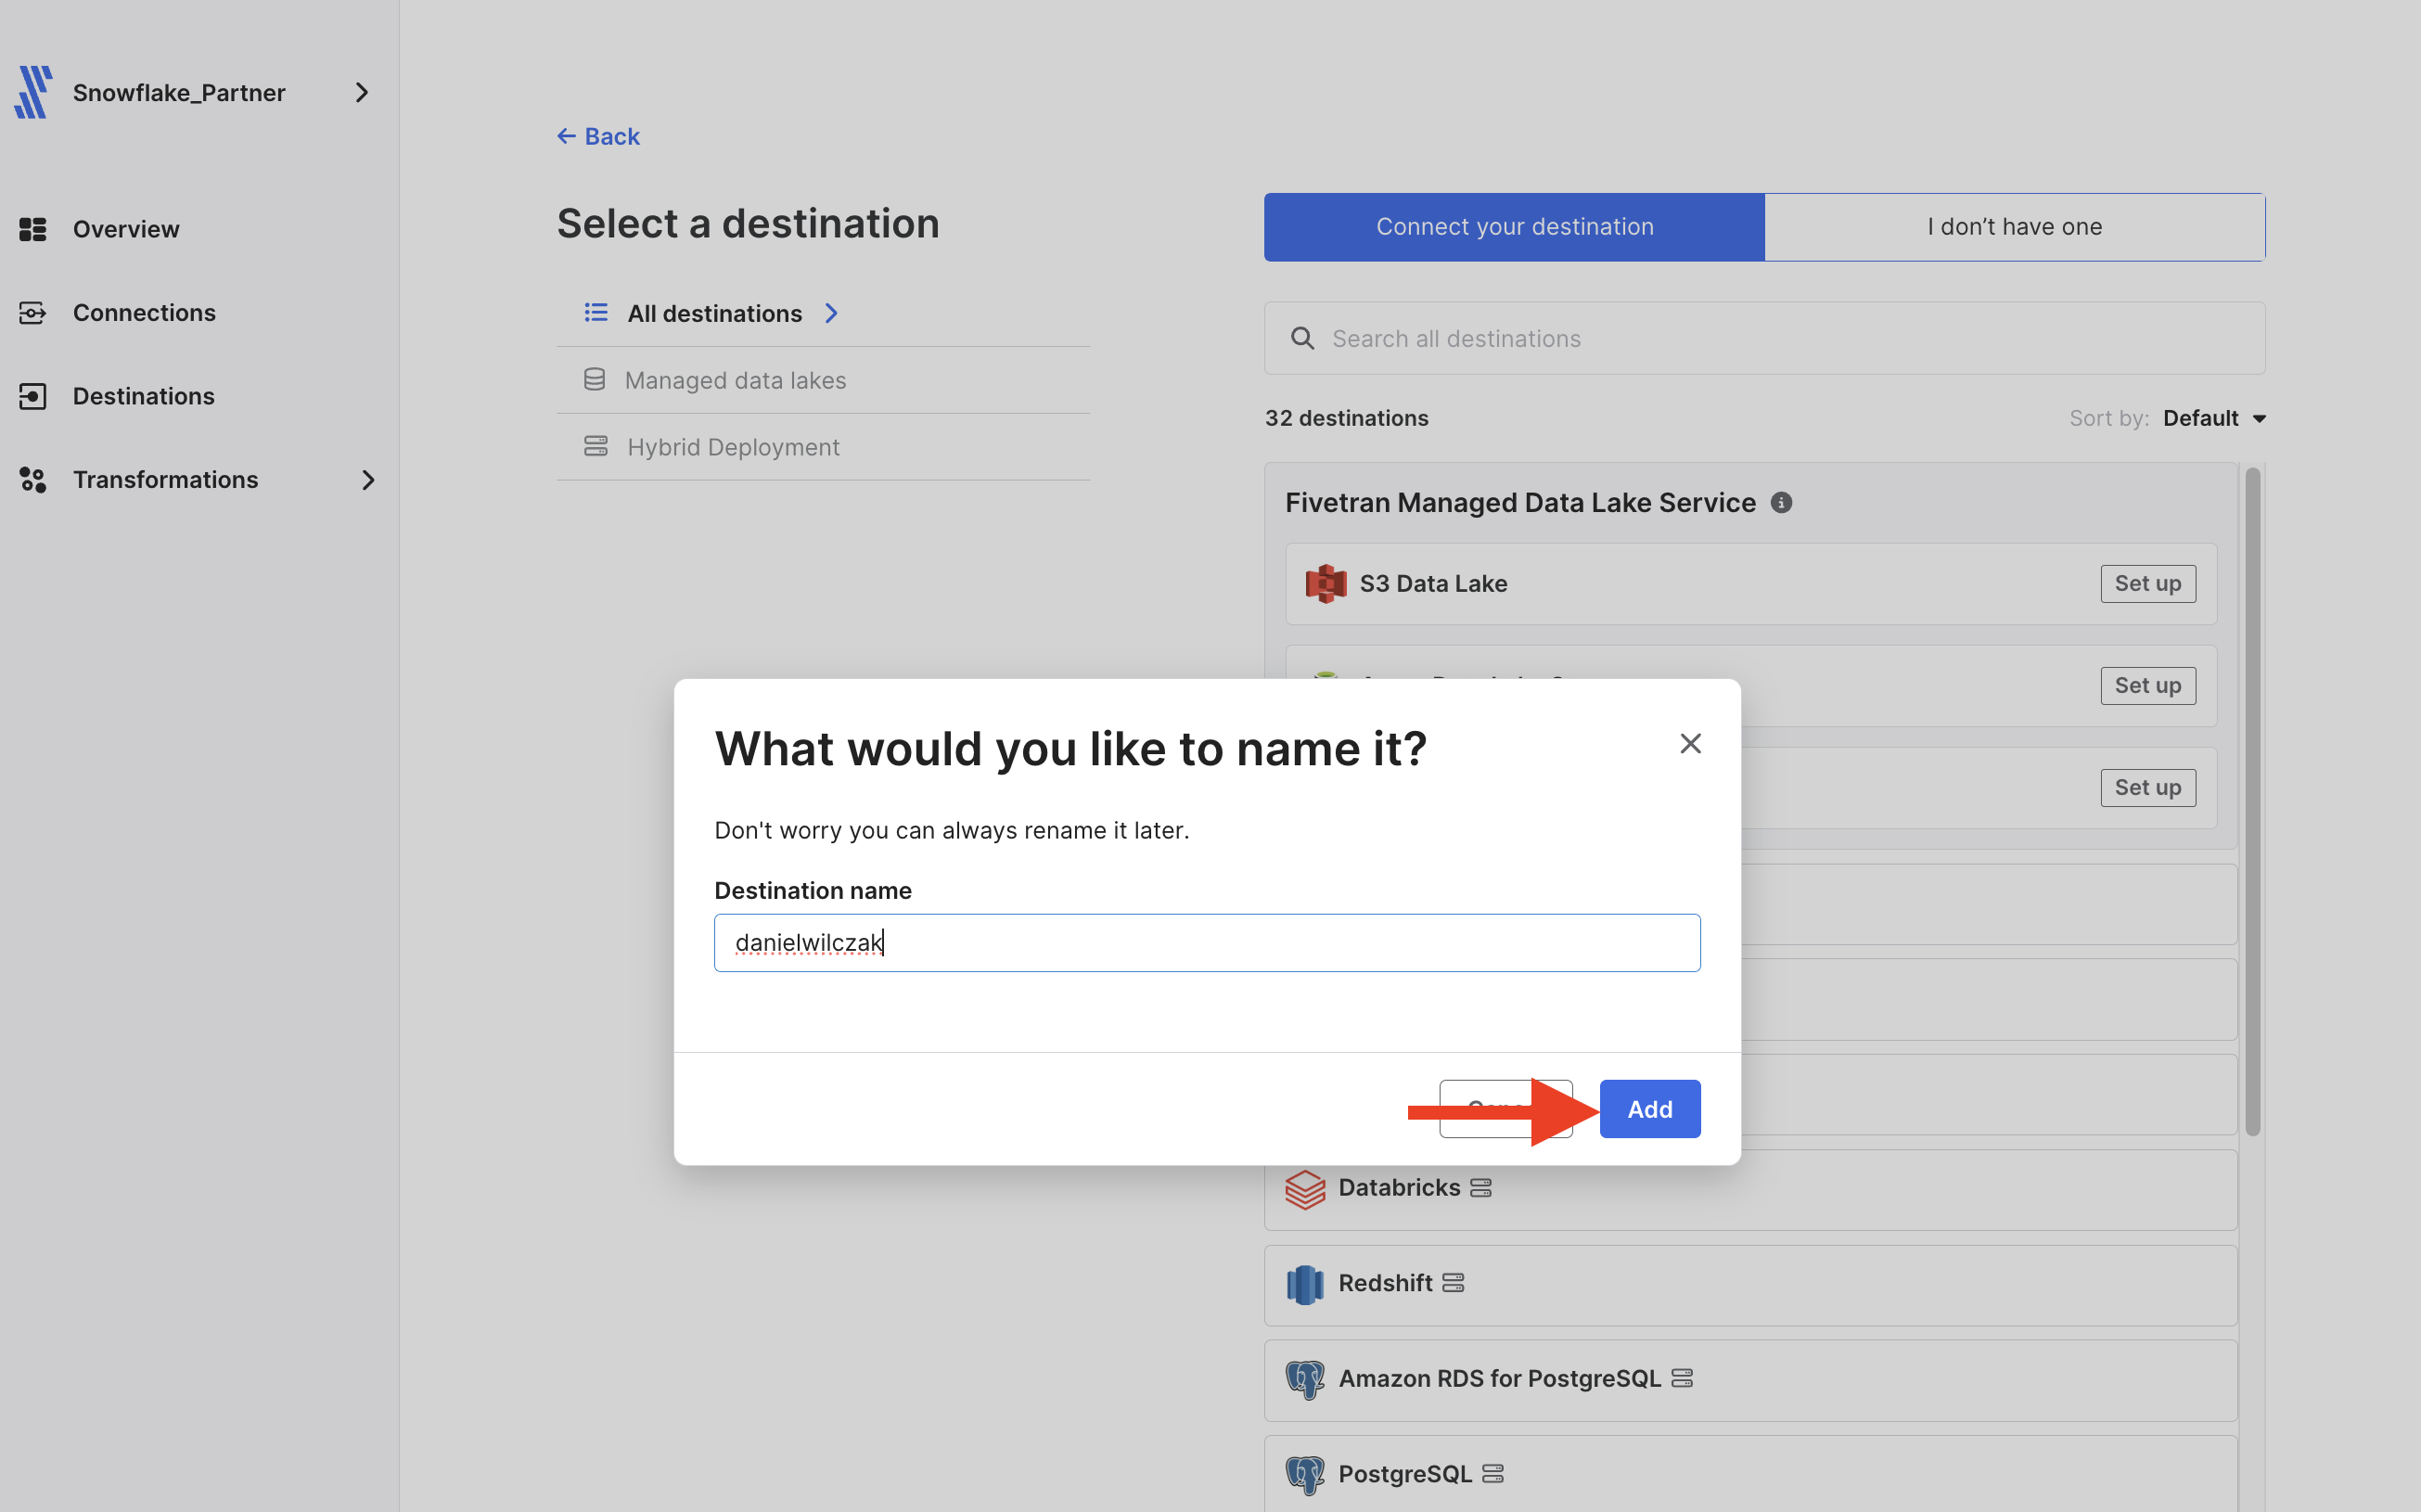This screenshot has height=1512, width=2421.
Task: Expand the Snowflake_Partner account chevron
Action: [362, 93]
